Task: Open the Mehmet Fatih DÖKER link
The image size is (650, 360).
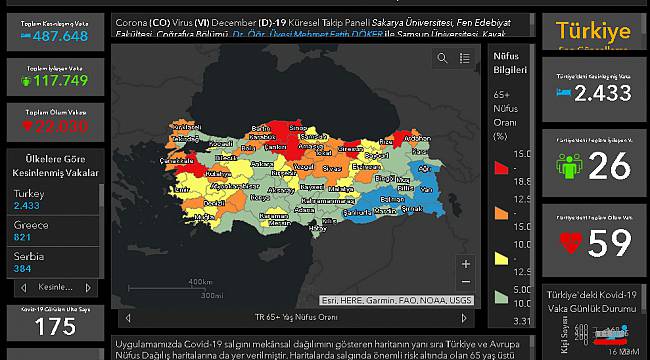Action: (307, 34)
